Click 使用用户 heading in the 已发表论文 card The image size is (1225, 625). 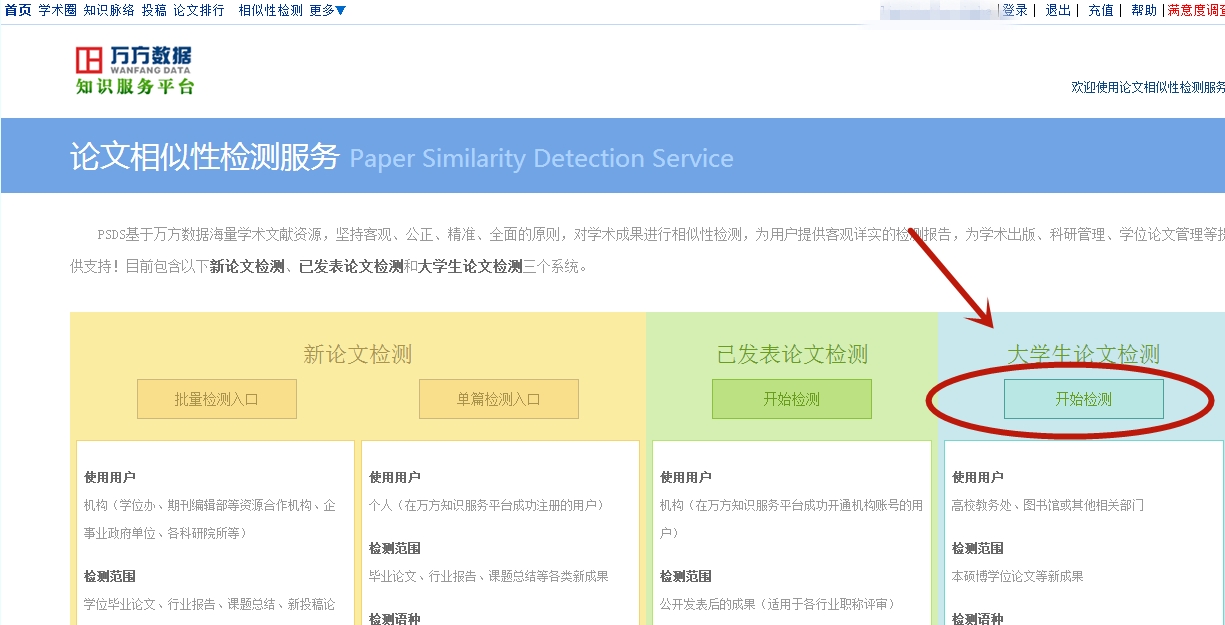[686, 477]
